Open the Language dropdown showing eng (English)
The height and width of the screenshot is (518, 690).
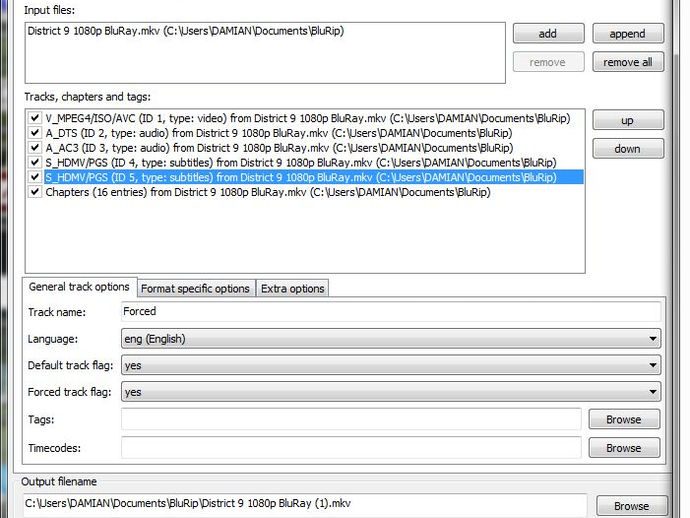391,339
